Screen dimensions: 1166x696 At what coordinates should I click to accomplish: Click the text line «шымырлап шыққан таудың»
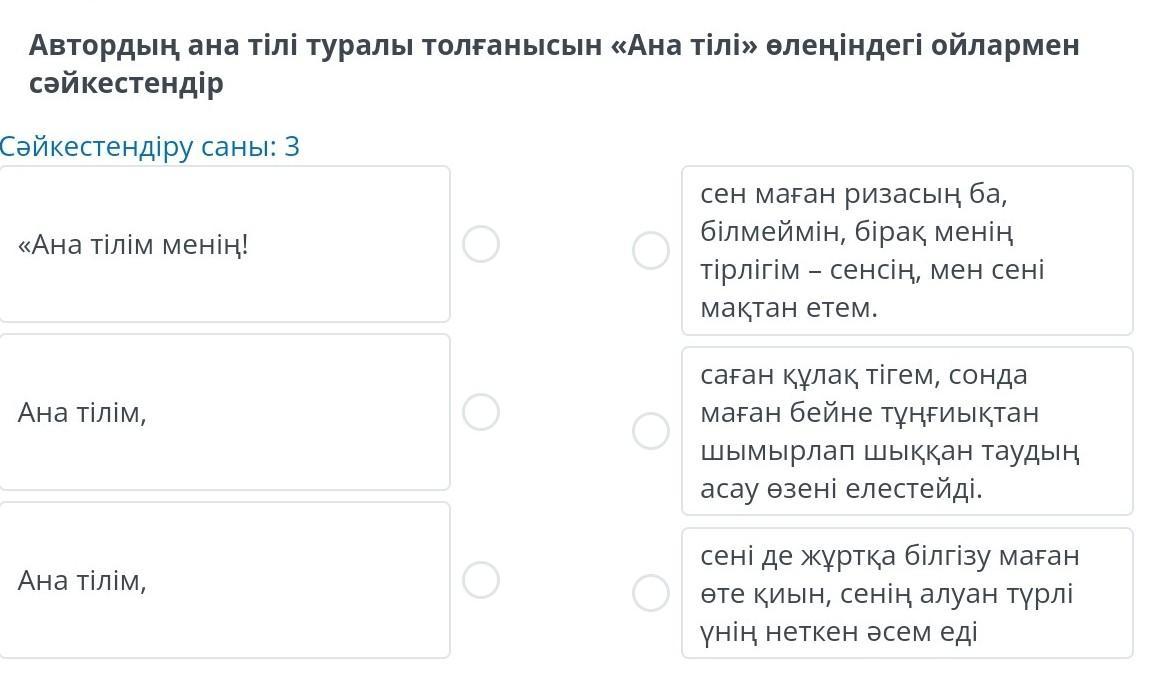tap(889, 451)
